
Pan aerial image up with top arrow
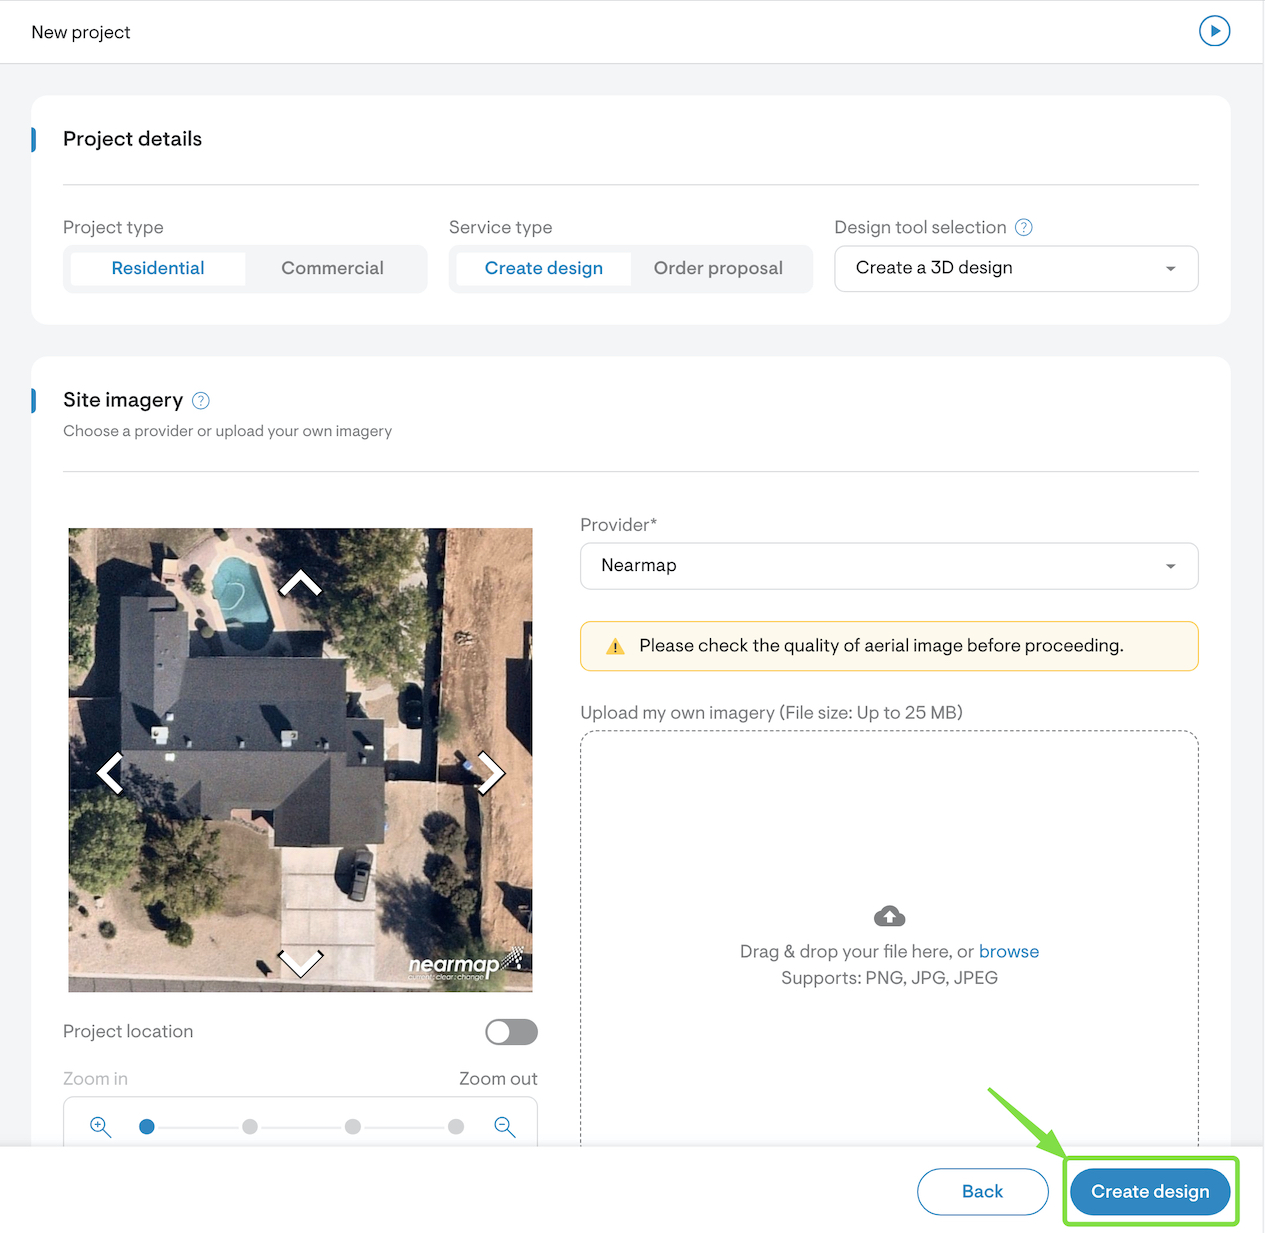pyautogui.click(x=300, y=583)
